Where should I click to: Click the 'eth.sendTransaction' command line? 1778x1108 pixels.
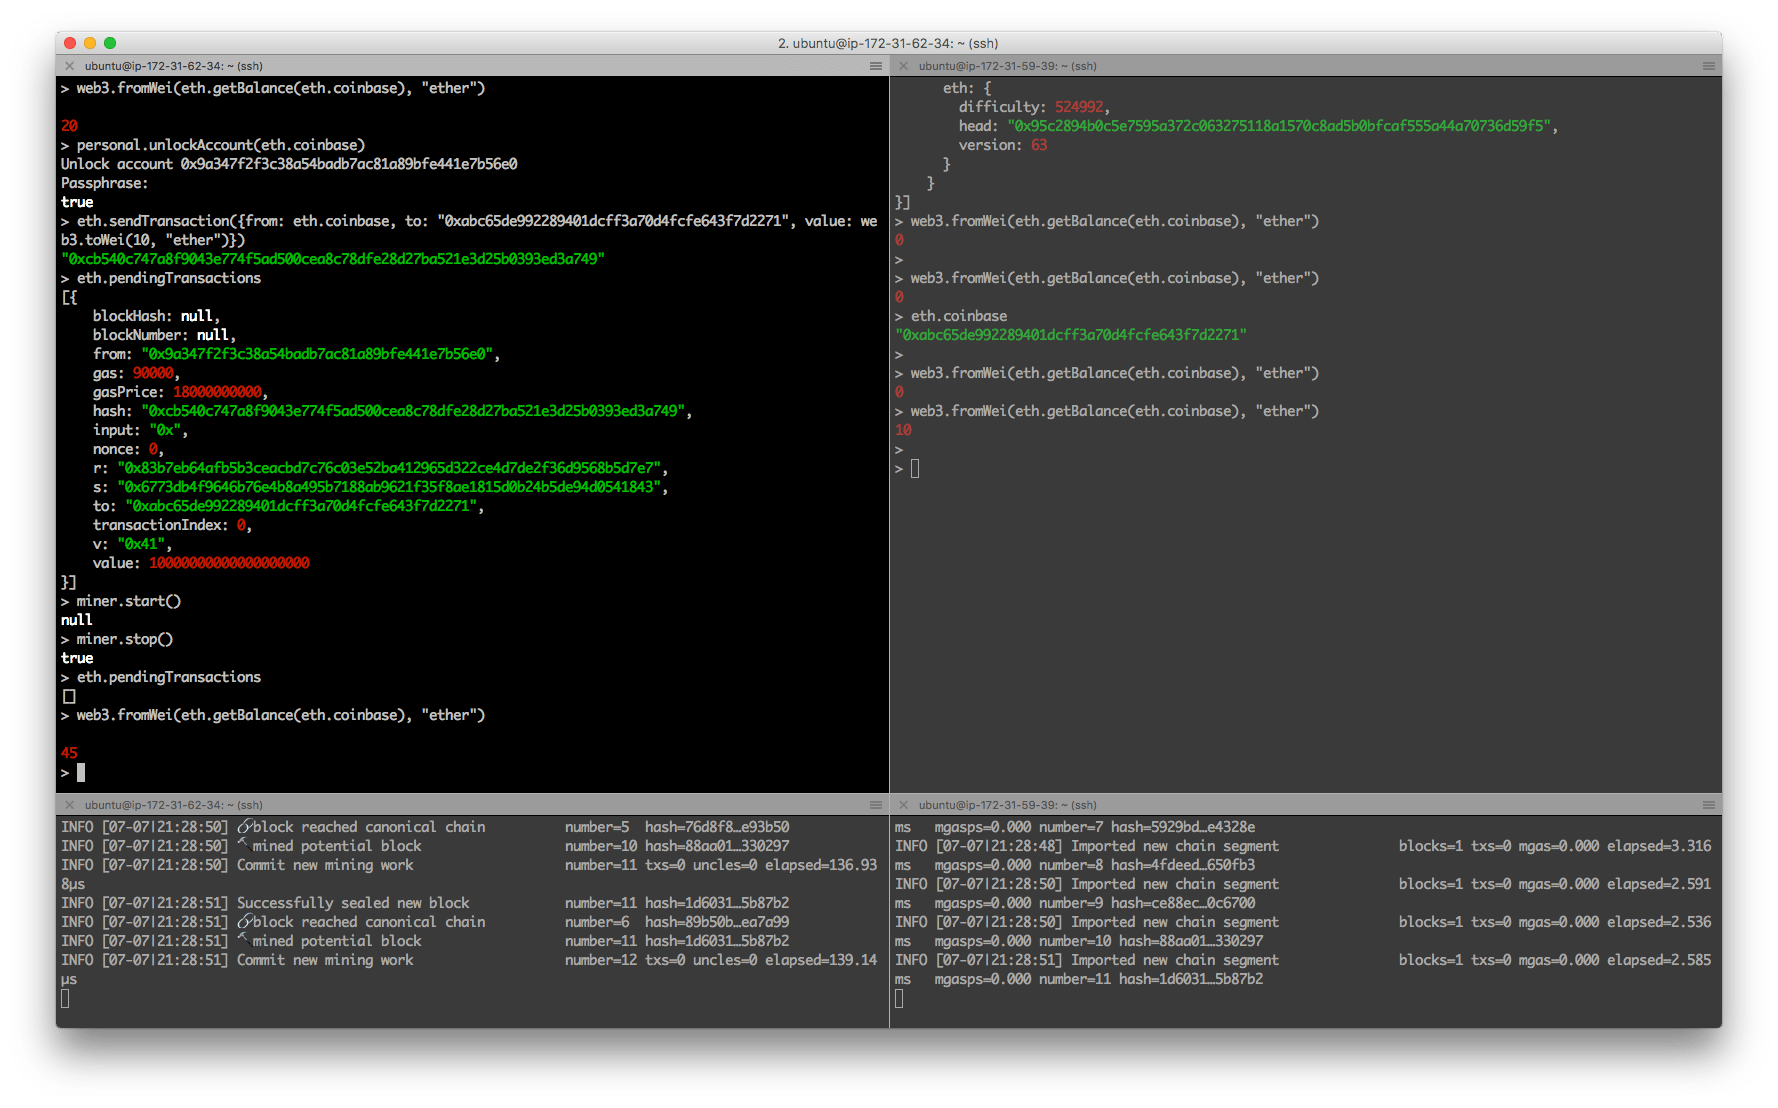(469, 230)
